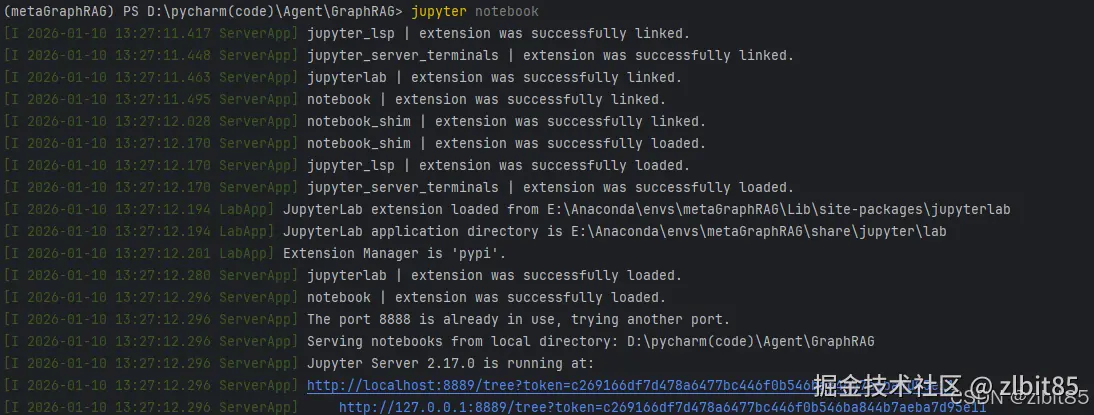The image size is (1094, 415).
Task: Click the 'notebook_shim' successfully loaded line
Action: (506, 143)
